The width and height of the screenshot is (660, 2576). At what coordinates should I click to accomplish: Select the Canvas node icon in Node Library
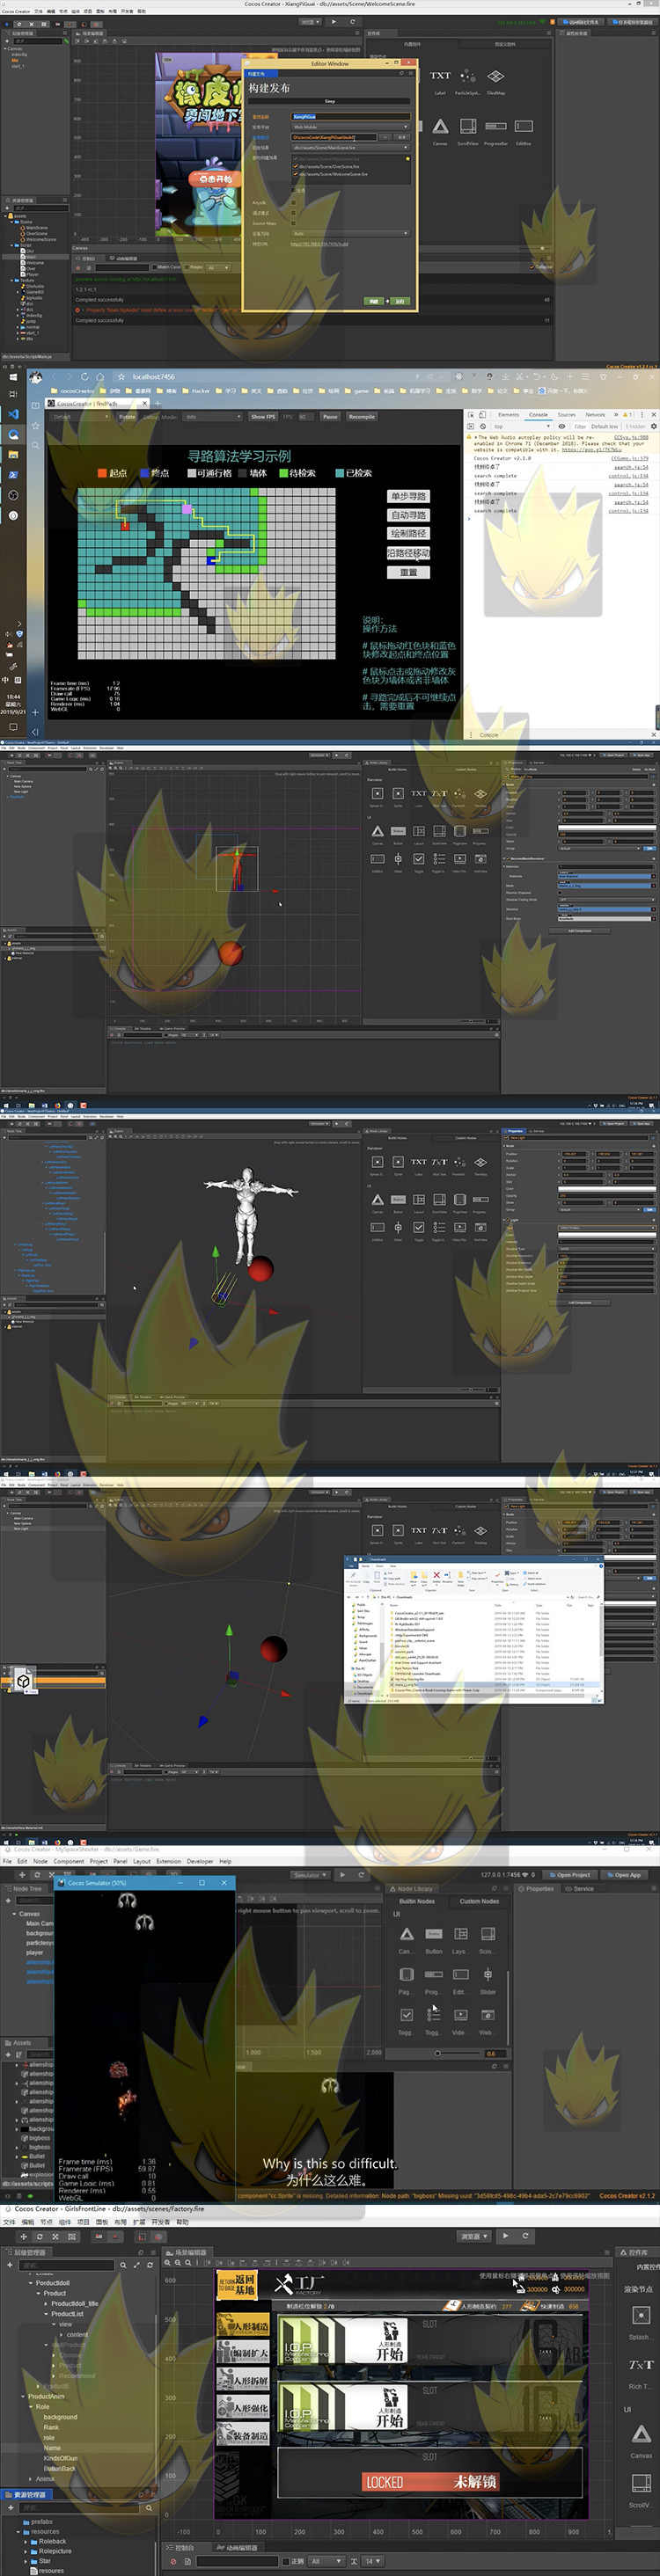pos(406,1935)
